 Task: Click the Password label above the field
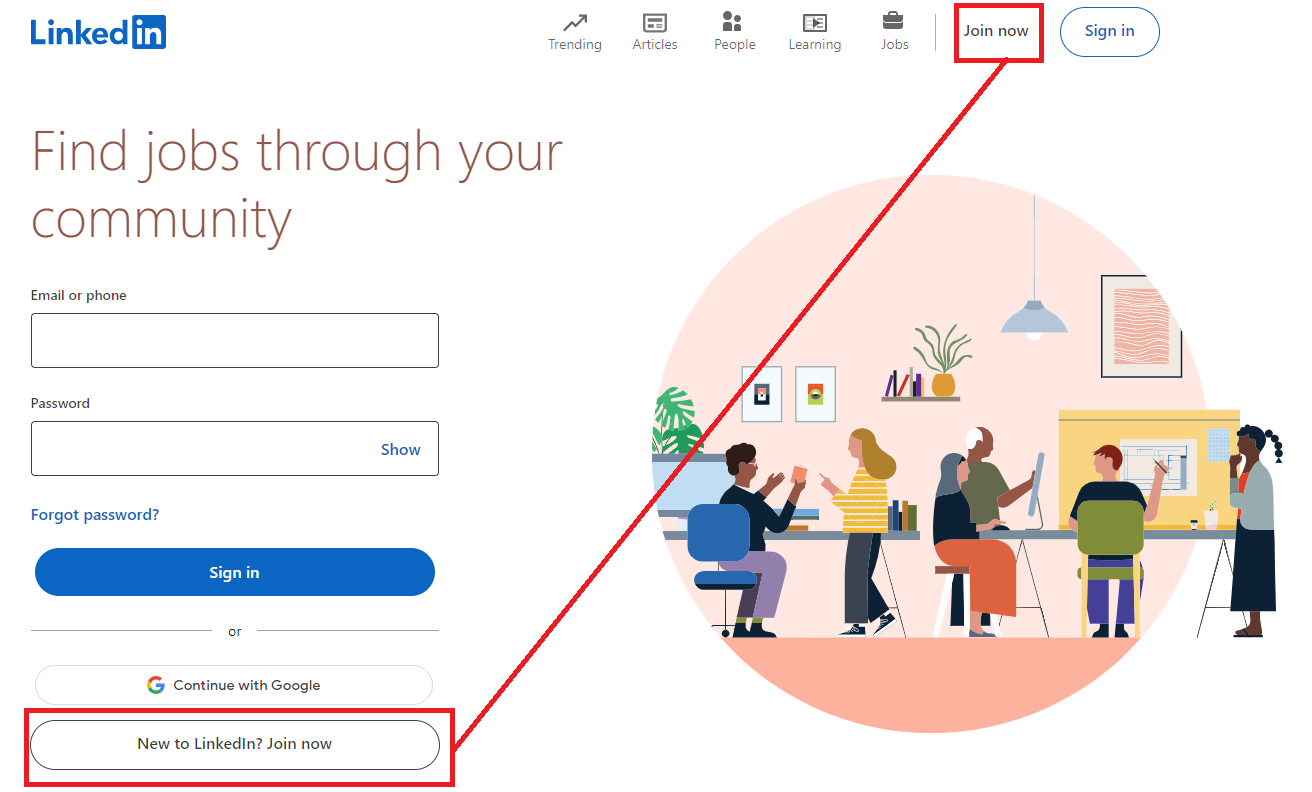60,403
